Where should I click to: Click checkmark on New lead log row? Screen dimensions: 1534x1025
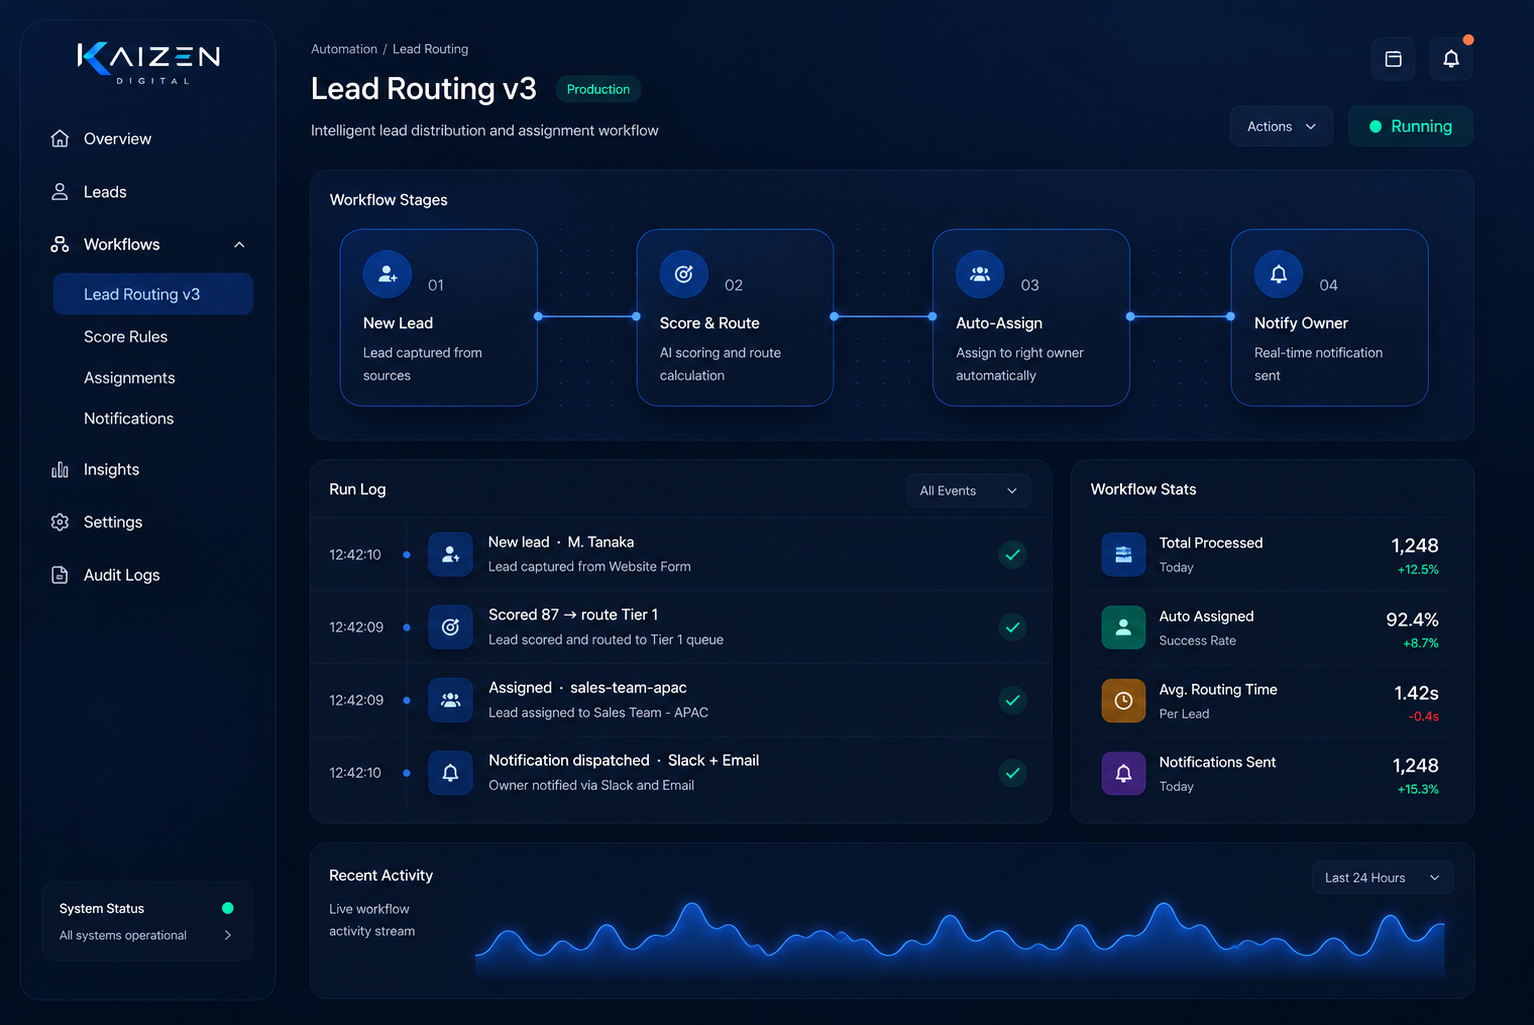[x=1012, y=554]
